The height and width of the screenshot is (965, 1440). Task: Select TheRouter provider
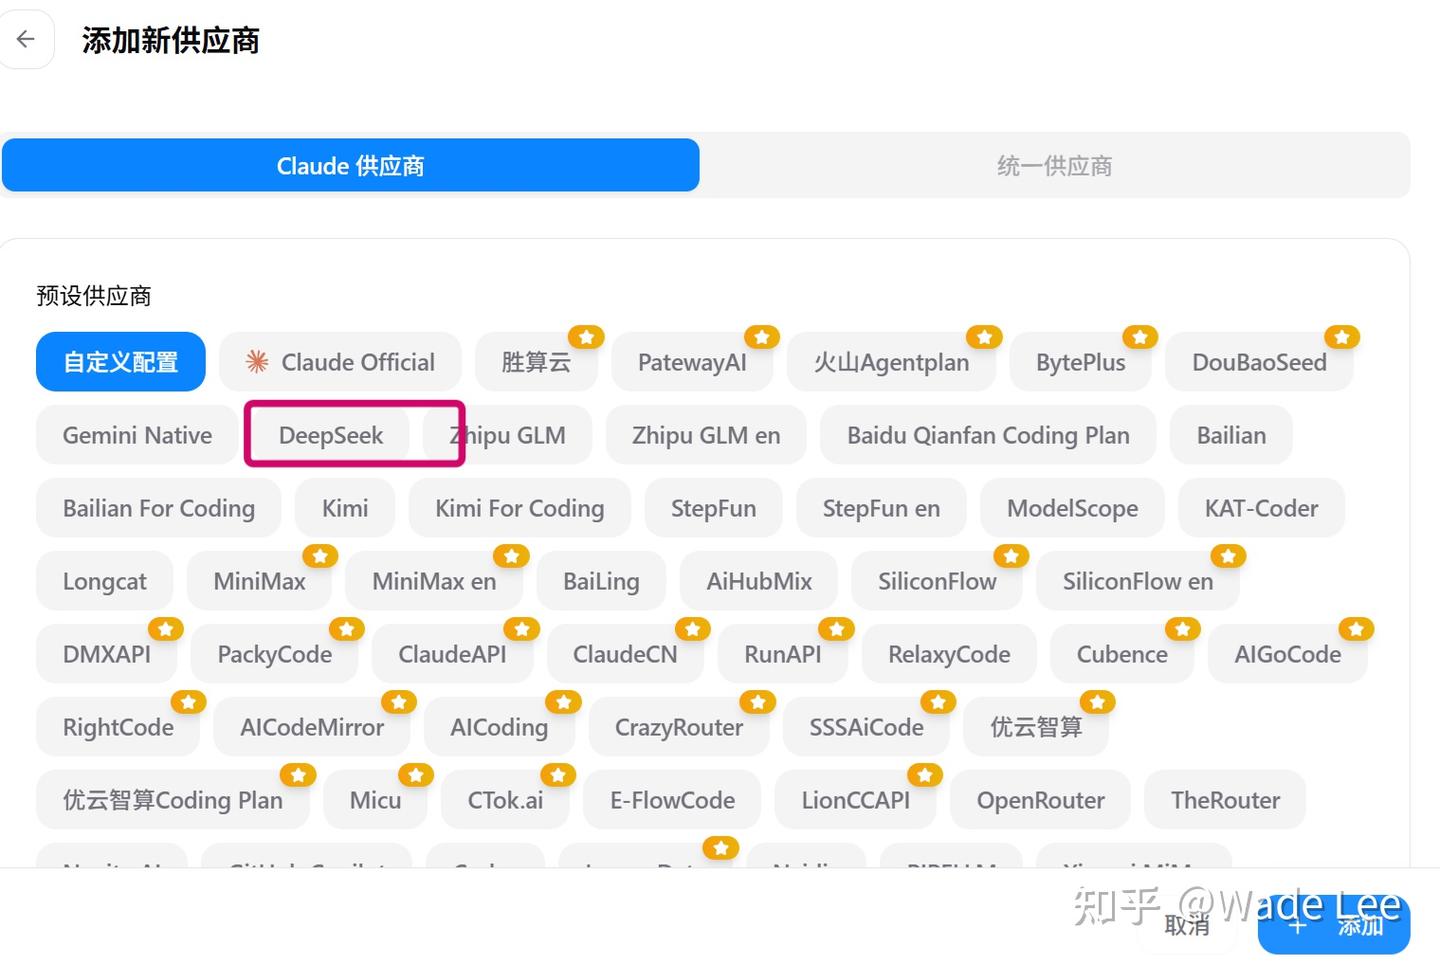(1225, 800)
